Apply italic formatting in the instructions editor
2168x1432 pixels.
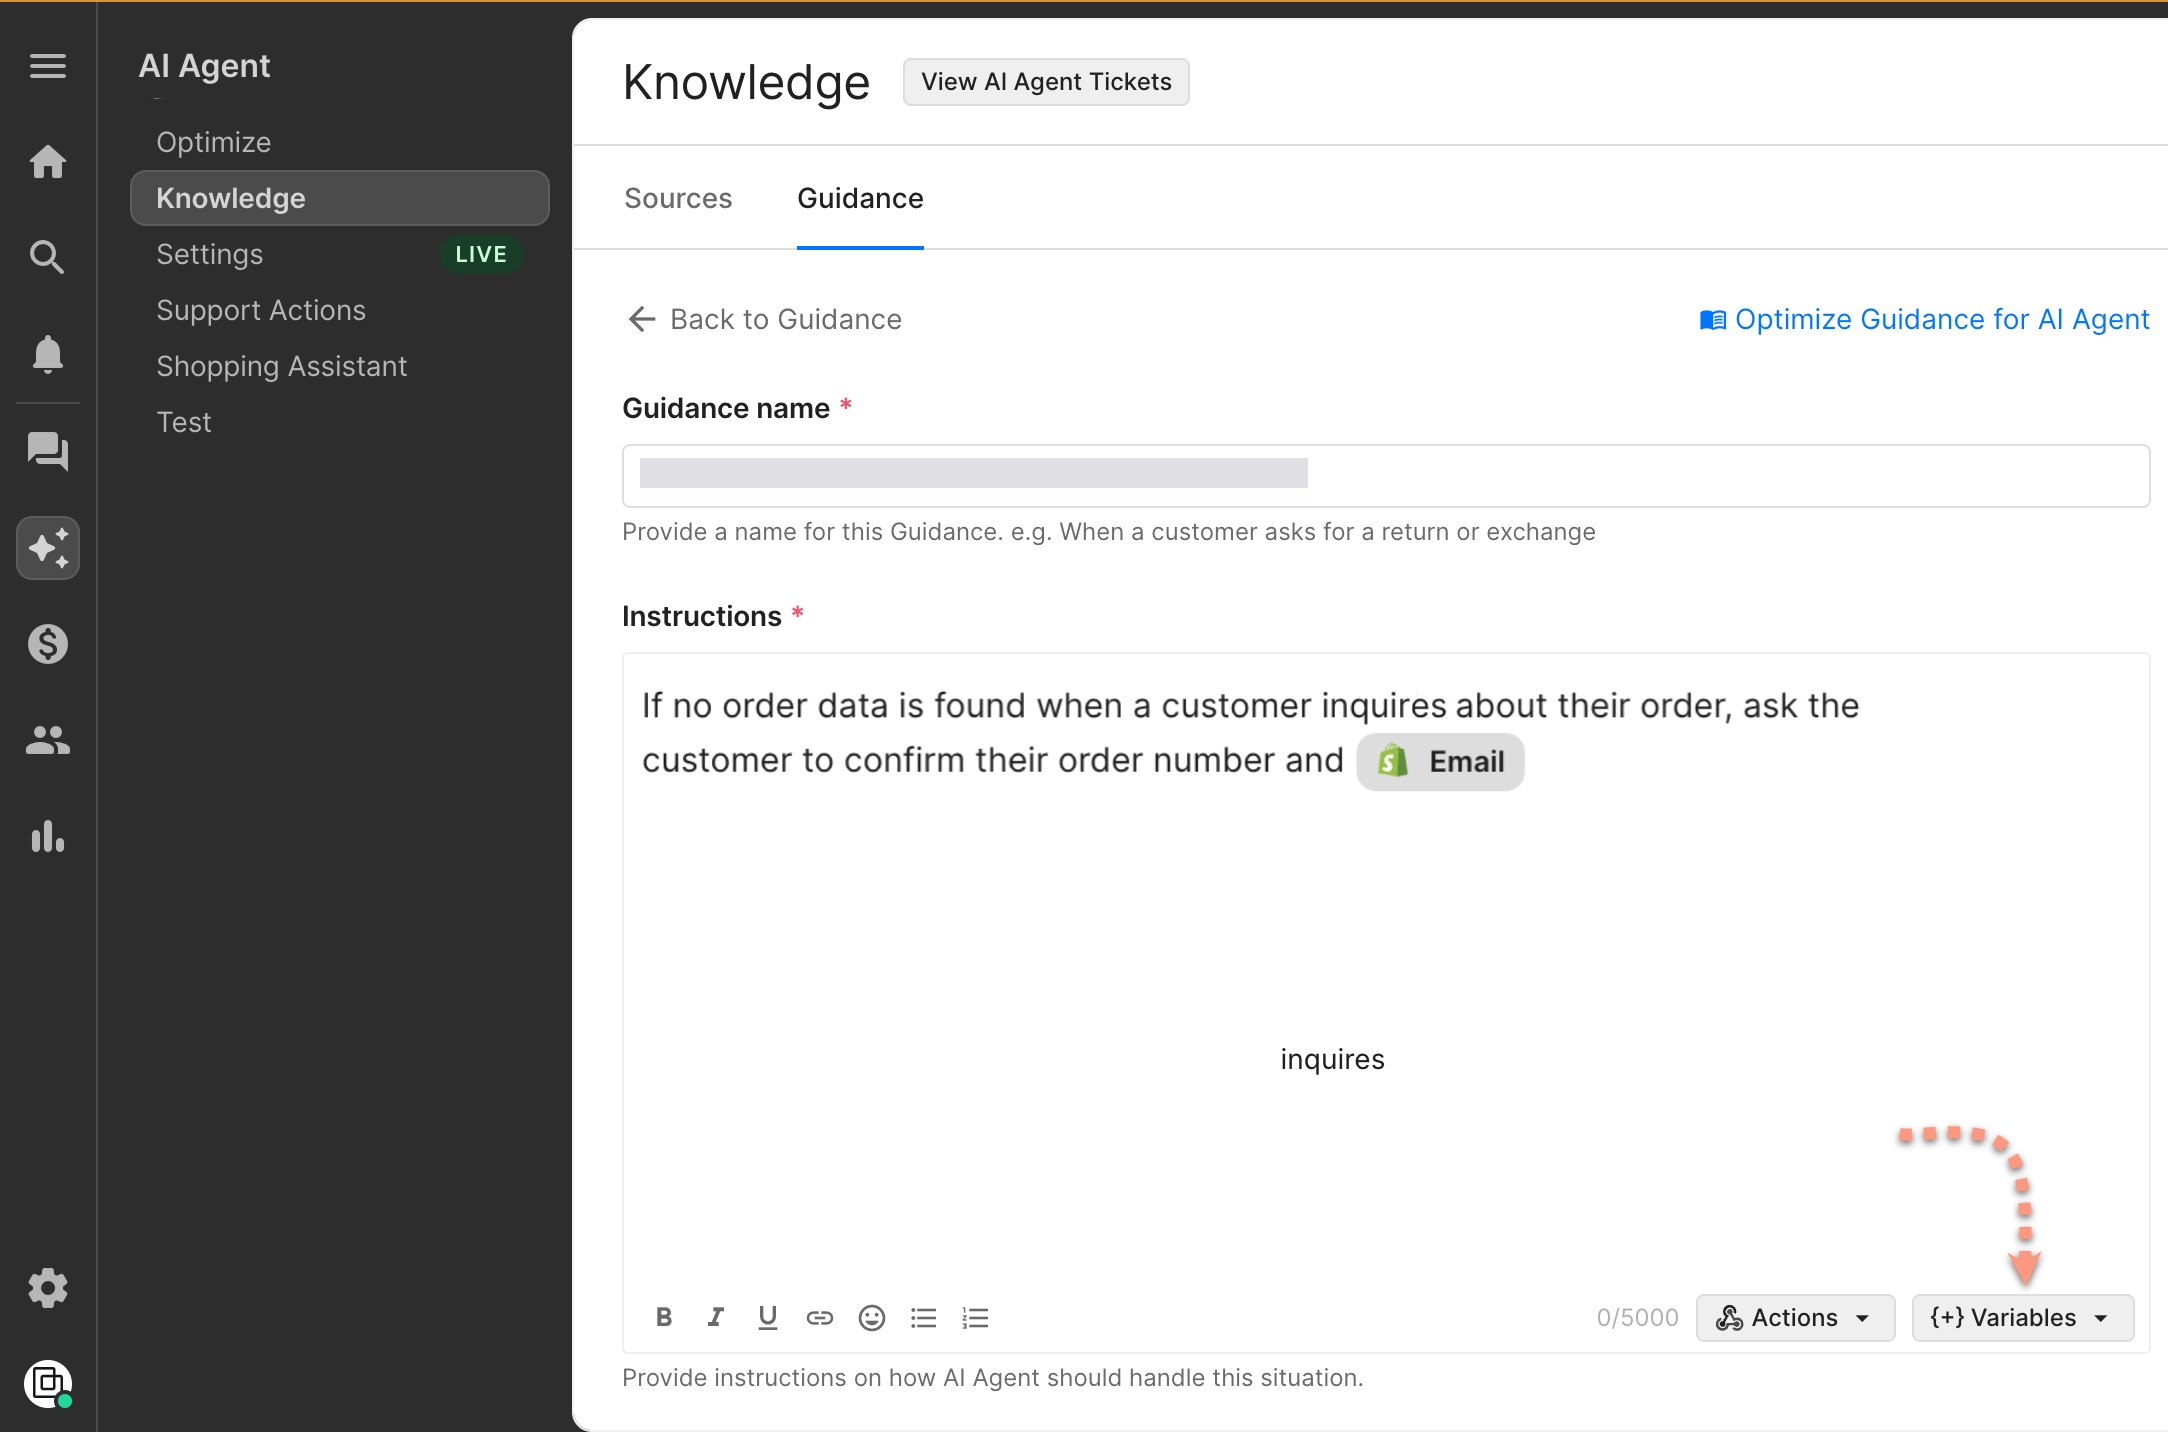pos(716,1318)
